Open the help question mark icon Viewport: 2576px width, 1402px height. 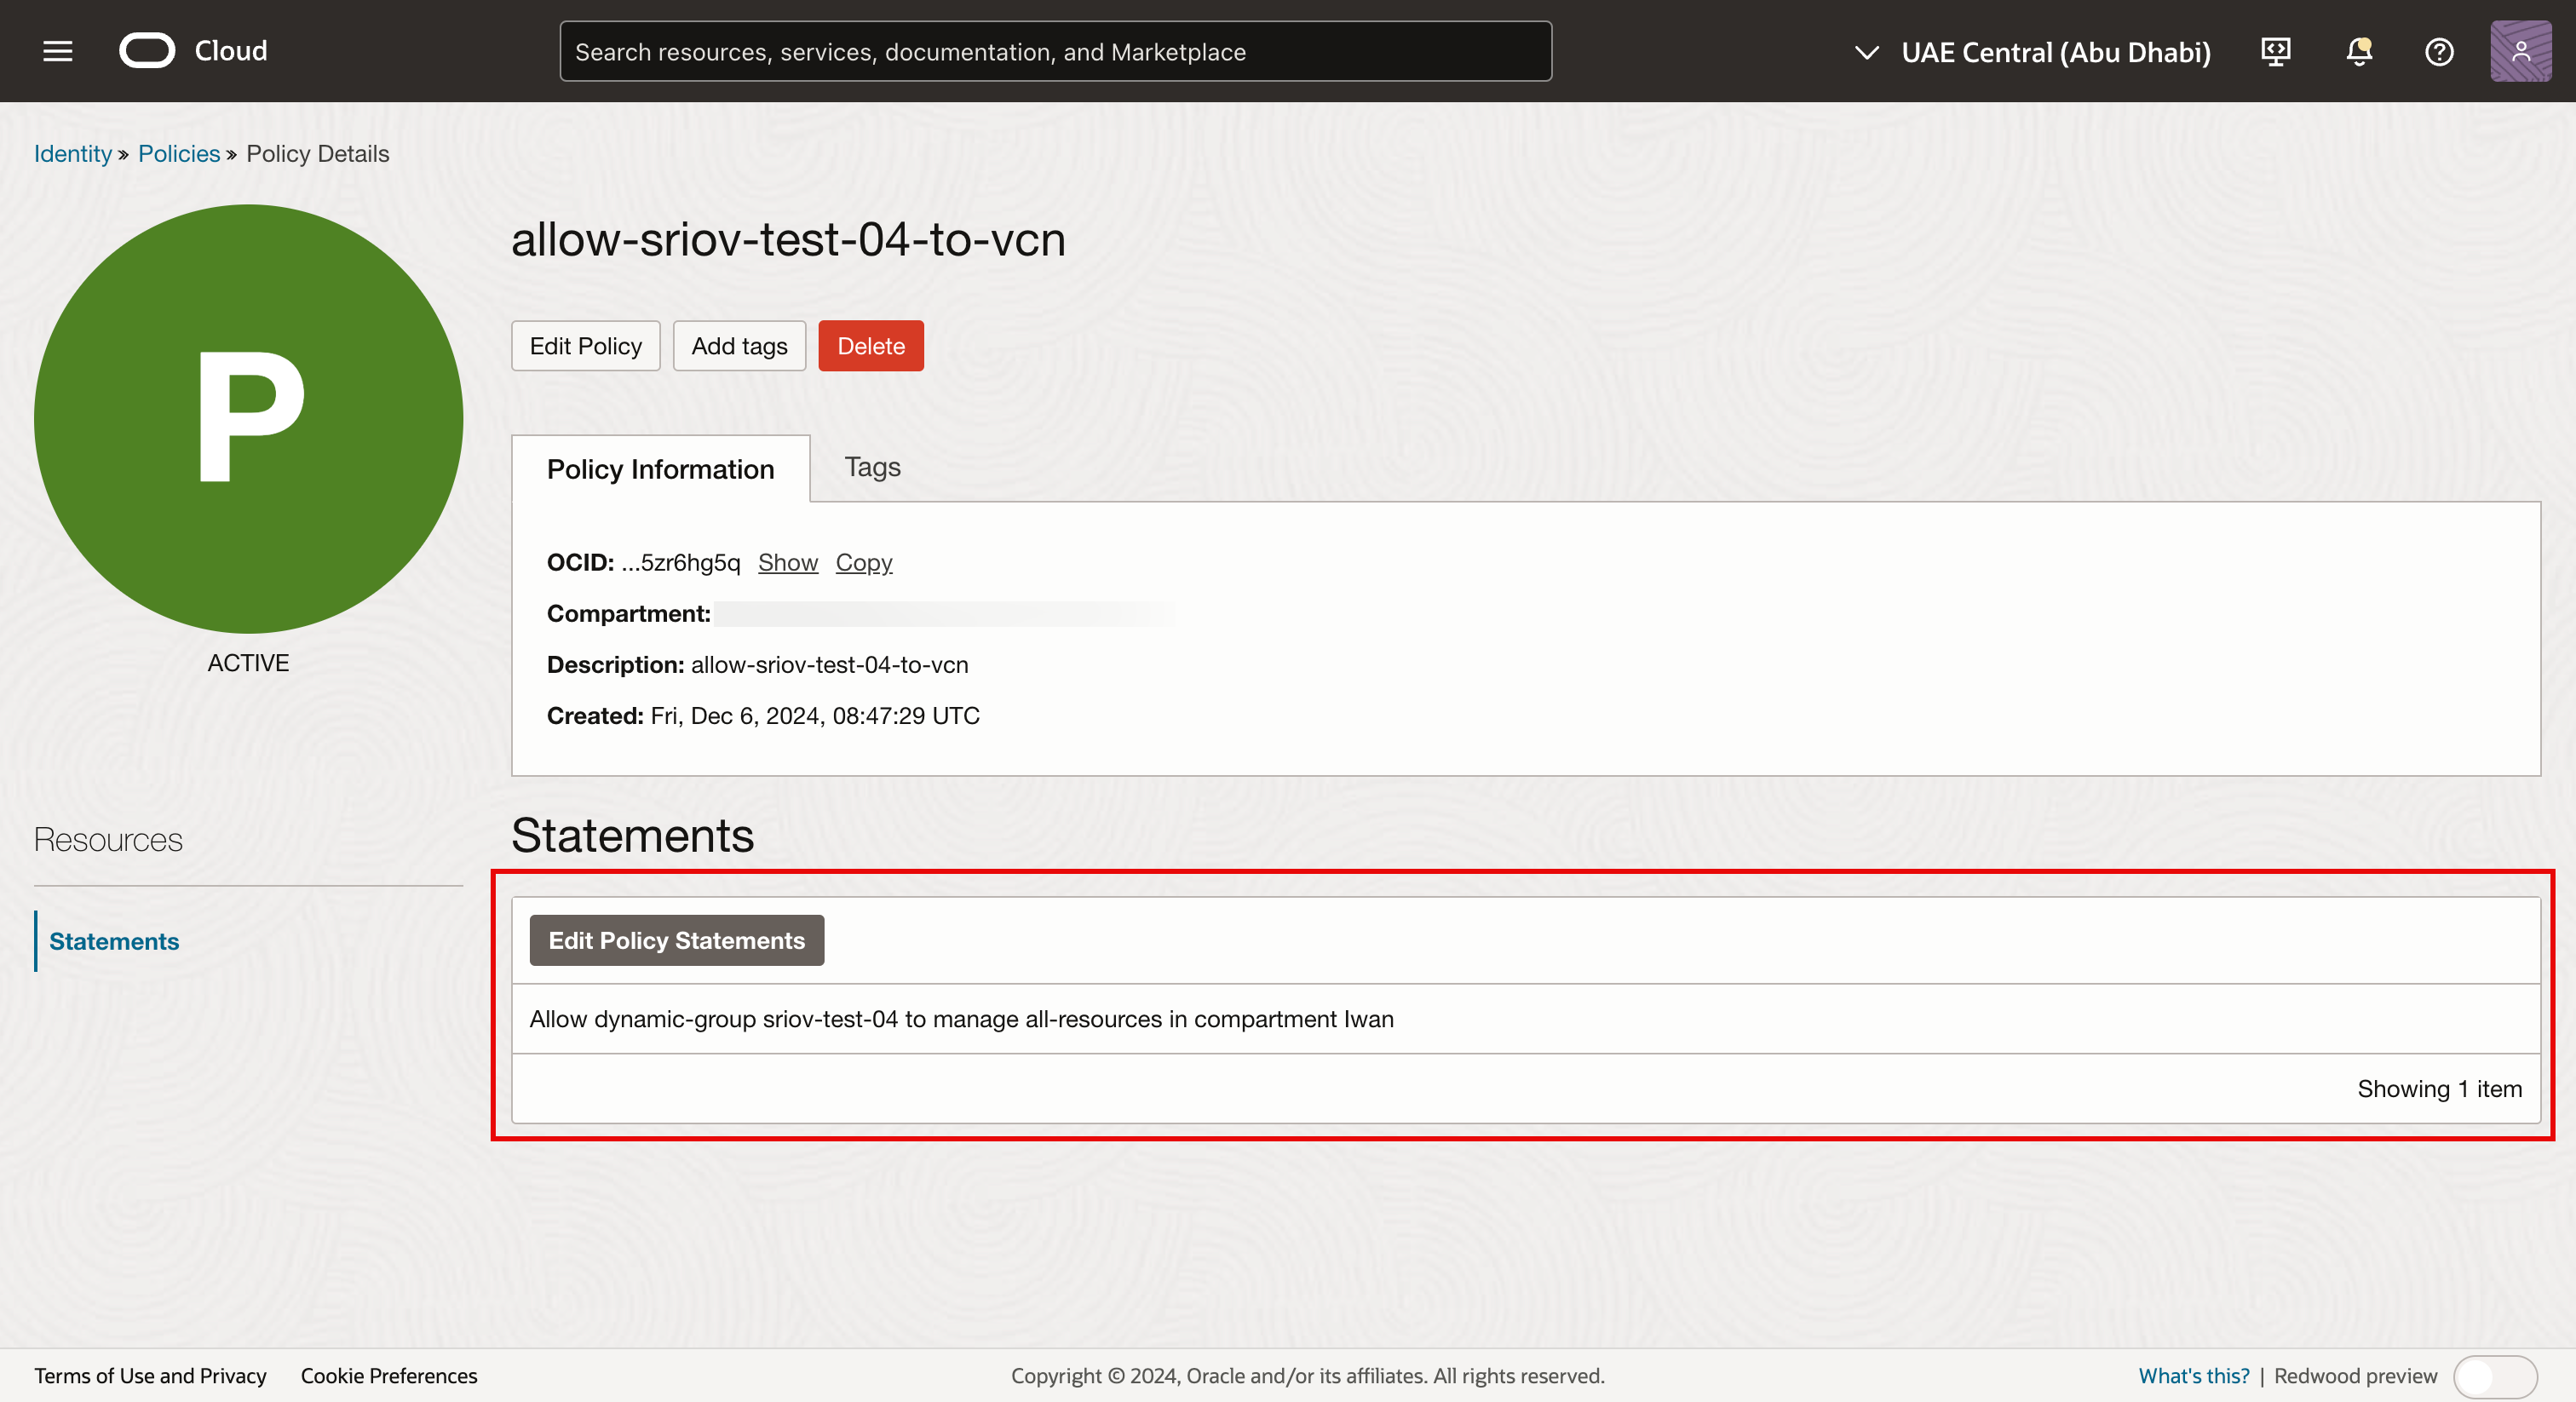[2439, 51]
